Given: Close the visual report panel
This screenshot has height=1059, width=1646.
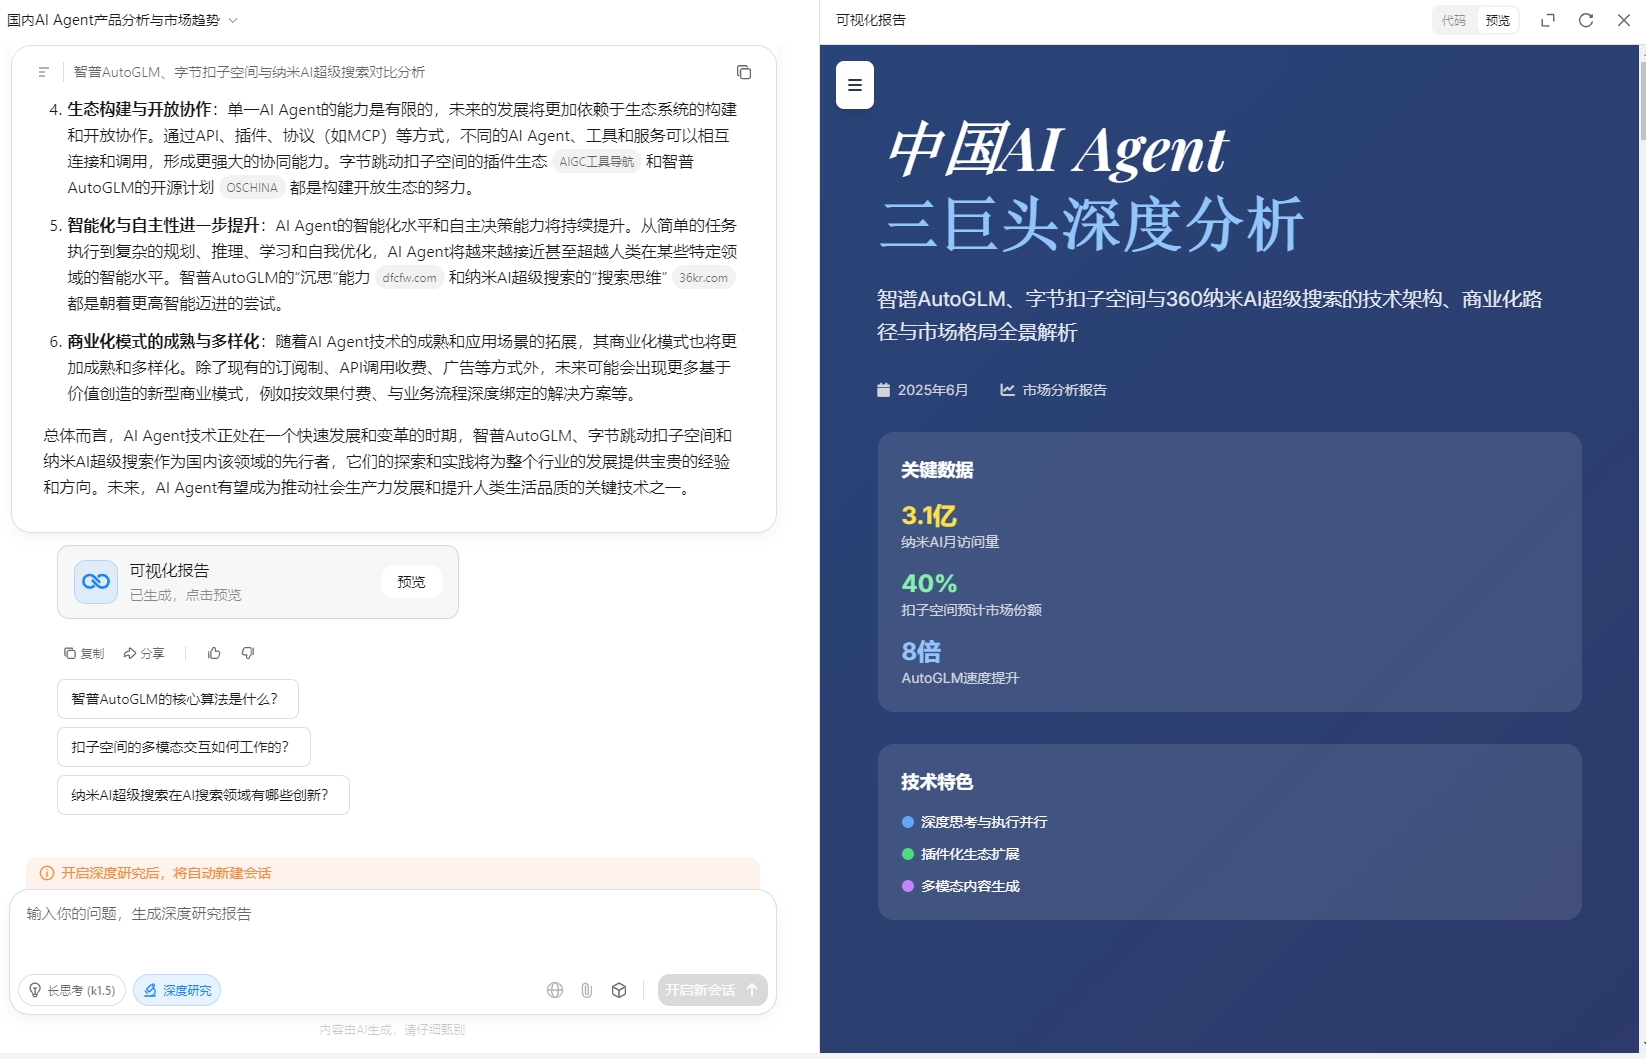Looking at the screenshot, I should click(1624, 20).
